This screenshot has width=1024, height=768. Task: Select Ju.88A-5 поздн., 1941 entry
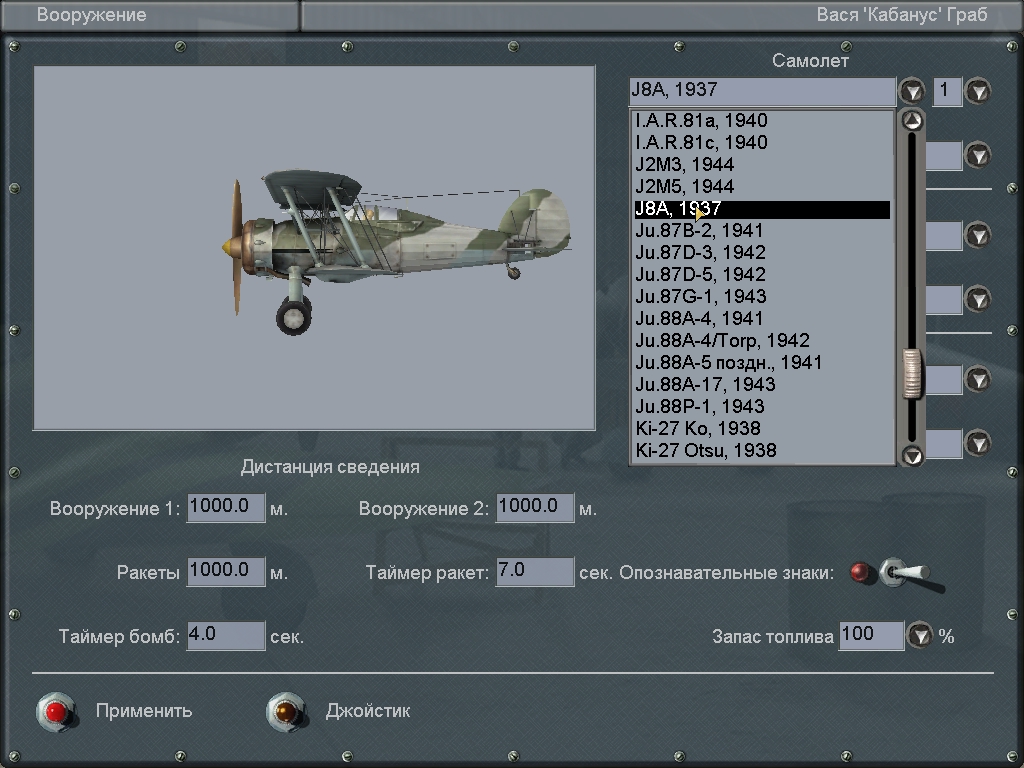(762, 362)
